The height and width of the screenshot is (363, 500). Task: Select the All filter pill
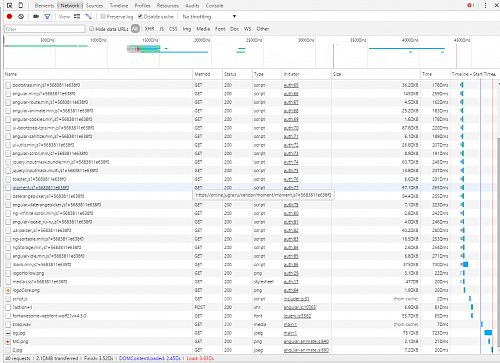[135, 29]
